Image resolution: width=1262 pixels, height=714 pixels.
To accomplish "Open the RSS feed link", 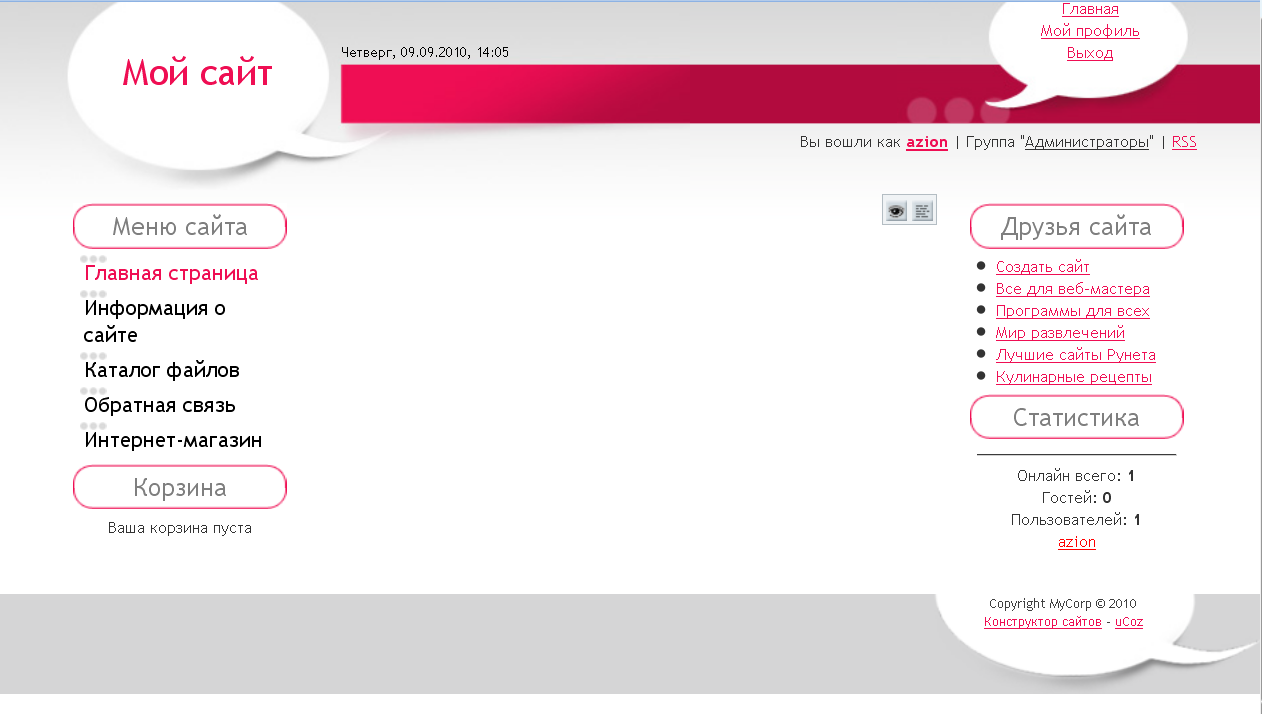I will click(1183, 142).
